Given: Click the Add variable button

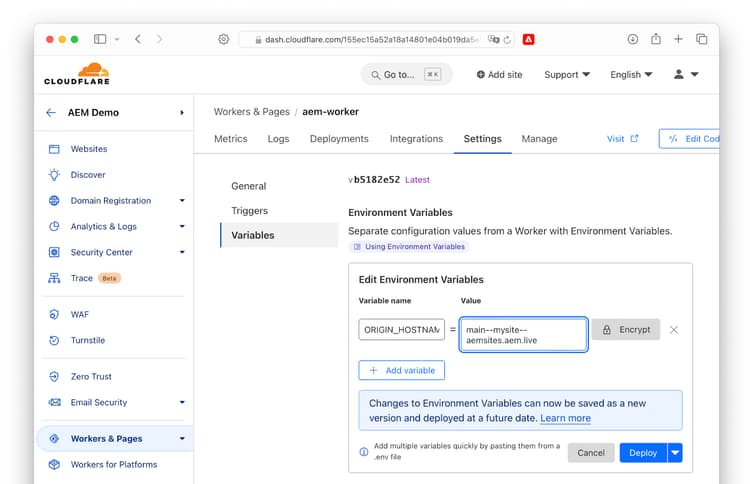Looking at the screenshot, I should click(x=402, y=370).
